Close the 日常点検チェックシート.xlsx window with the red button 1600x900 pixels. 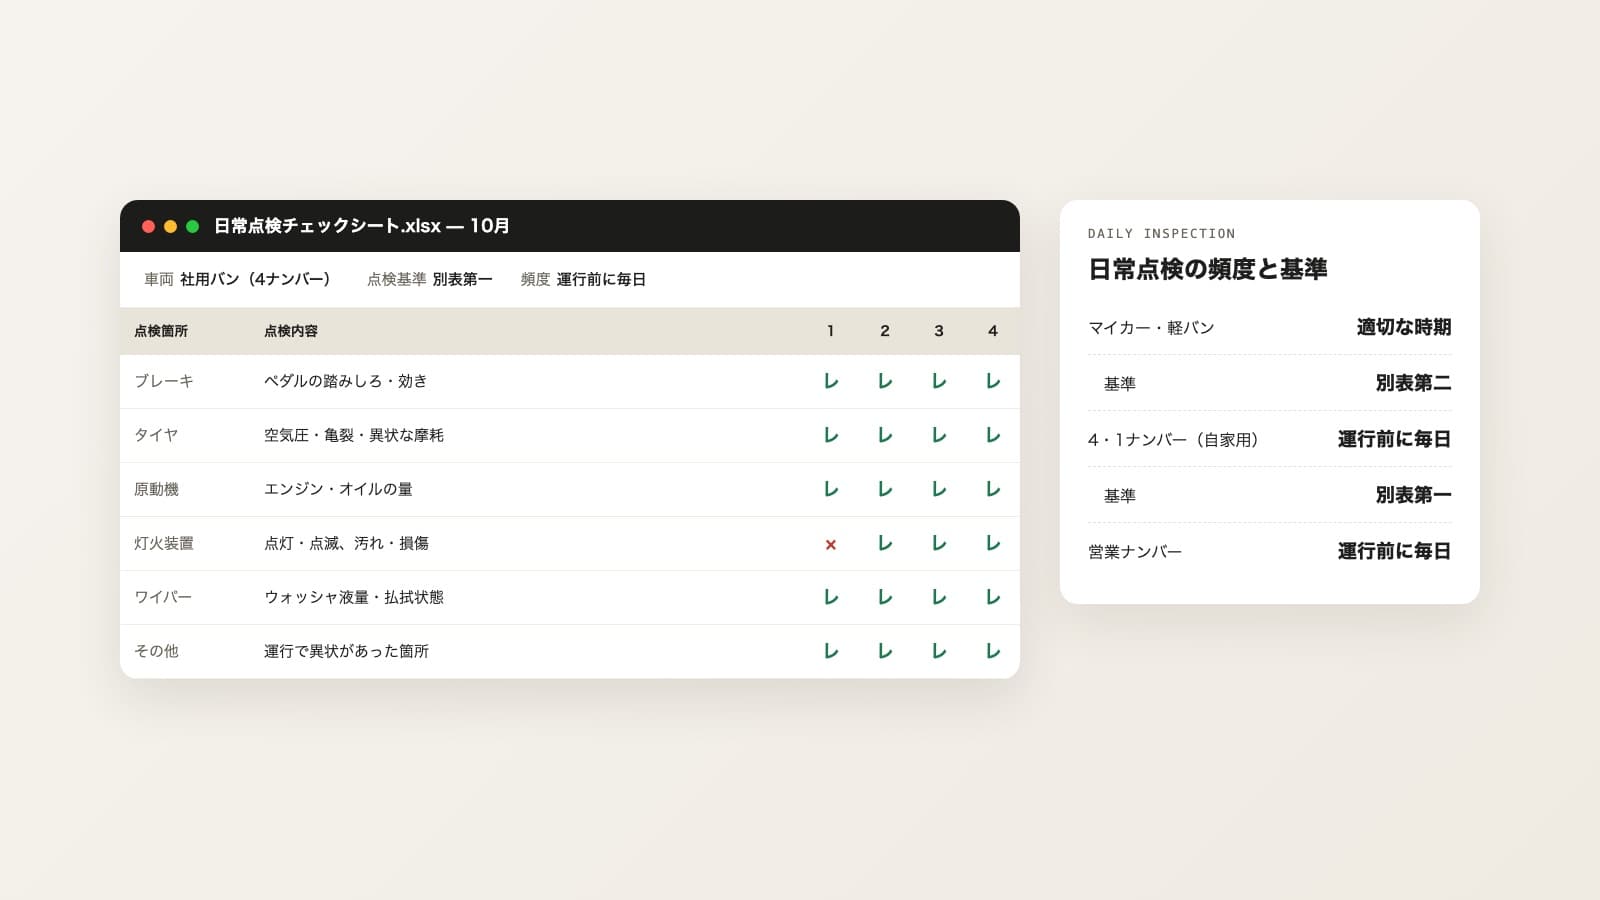pyautogui.click(x=148, y=226)
